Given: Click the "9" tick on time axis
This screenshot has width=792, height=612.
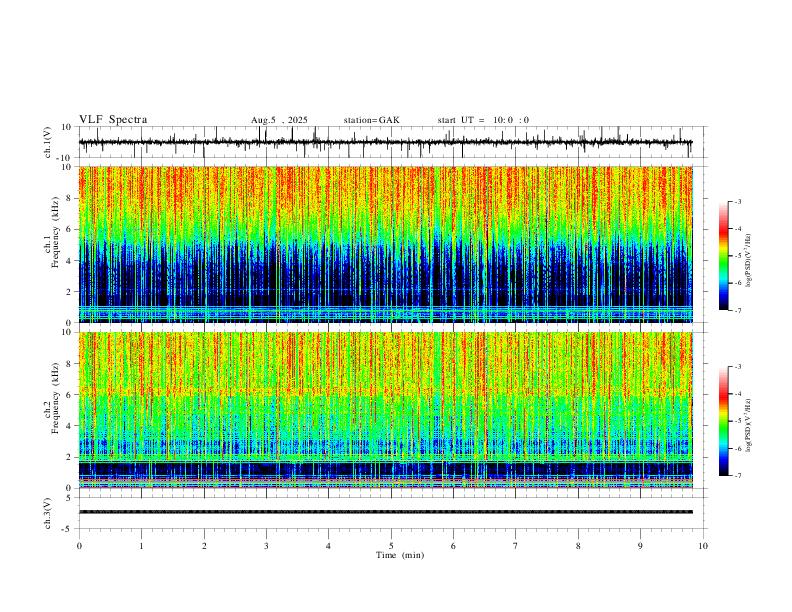Looking at the screenshot, I should (640, 546).
